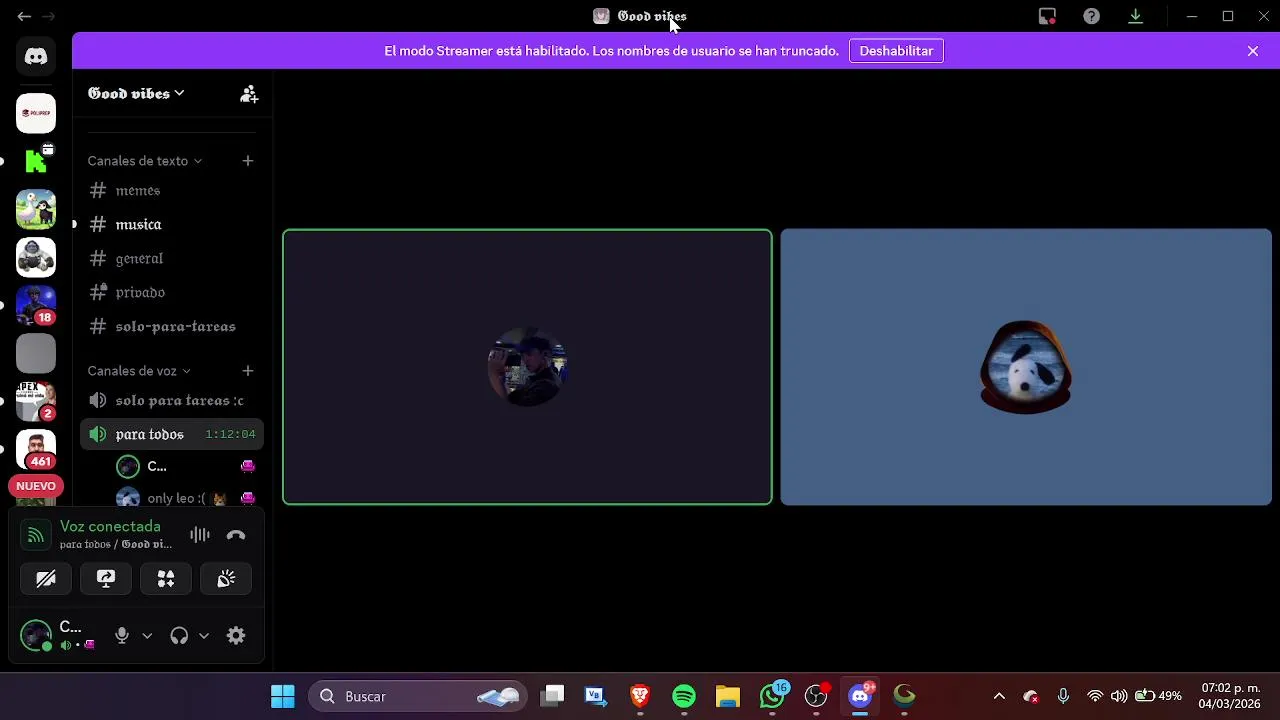The height and width of the screenshot is (720, 1280).
Task: Mute the microphone
Action: 122,635
